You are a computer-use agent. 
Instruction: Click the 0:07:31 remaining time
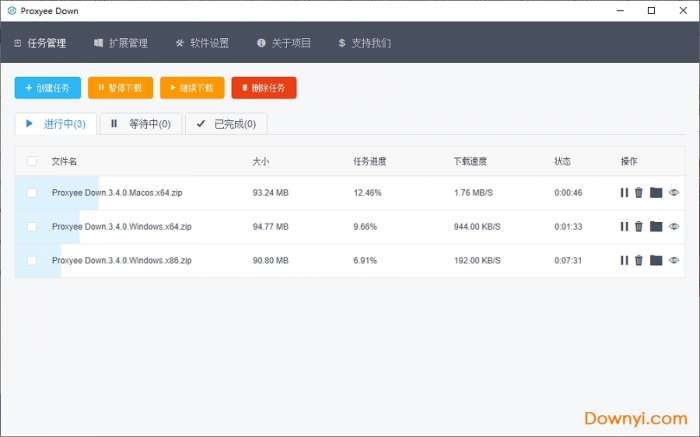pyautogui.click(x=568, y=260)
